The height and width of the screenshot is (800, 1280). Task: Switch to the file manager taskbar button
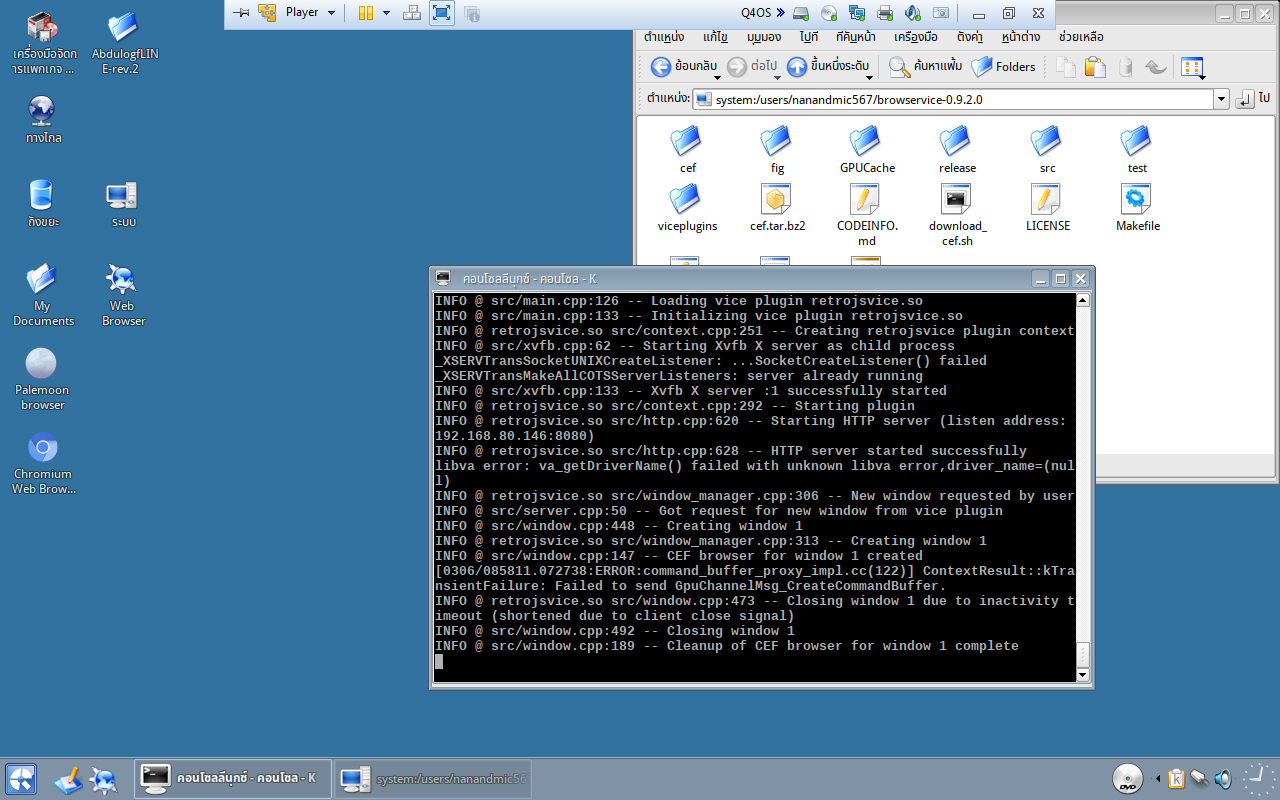click(433, 779)
